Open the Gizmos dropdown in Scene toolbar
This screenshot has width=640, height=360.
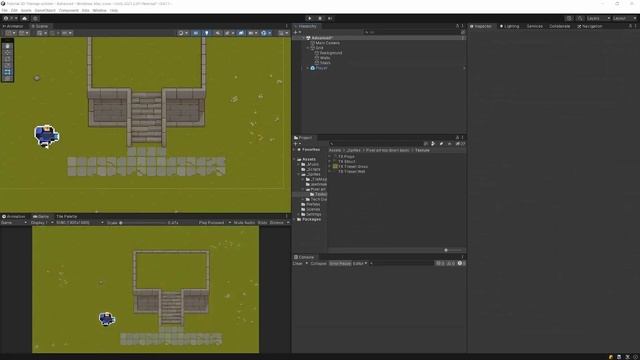tap(266, 33)
